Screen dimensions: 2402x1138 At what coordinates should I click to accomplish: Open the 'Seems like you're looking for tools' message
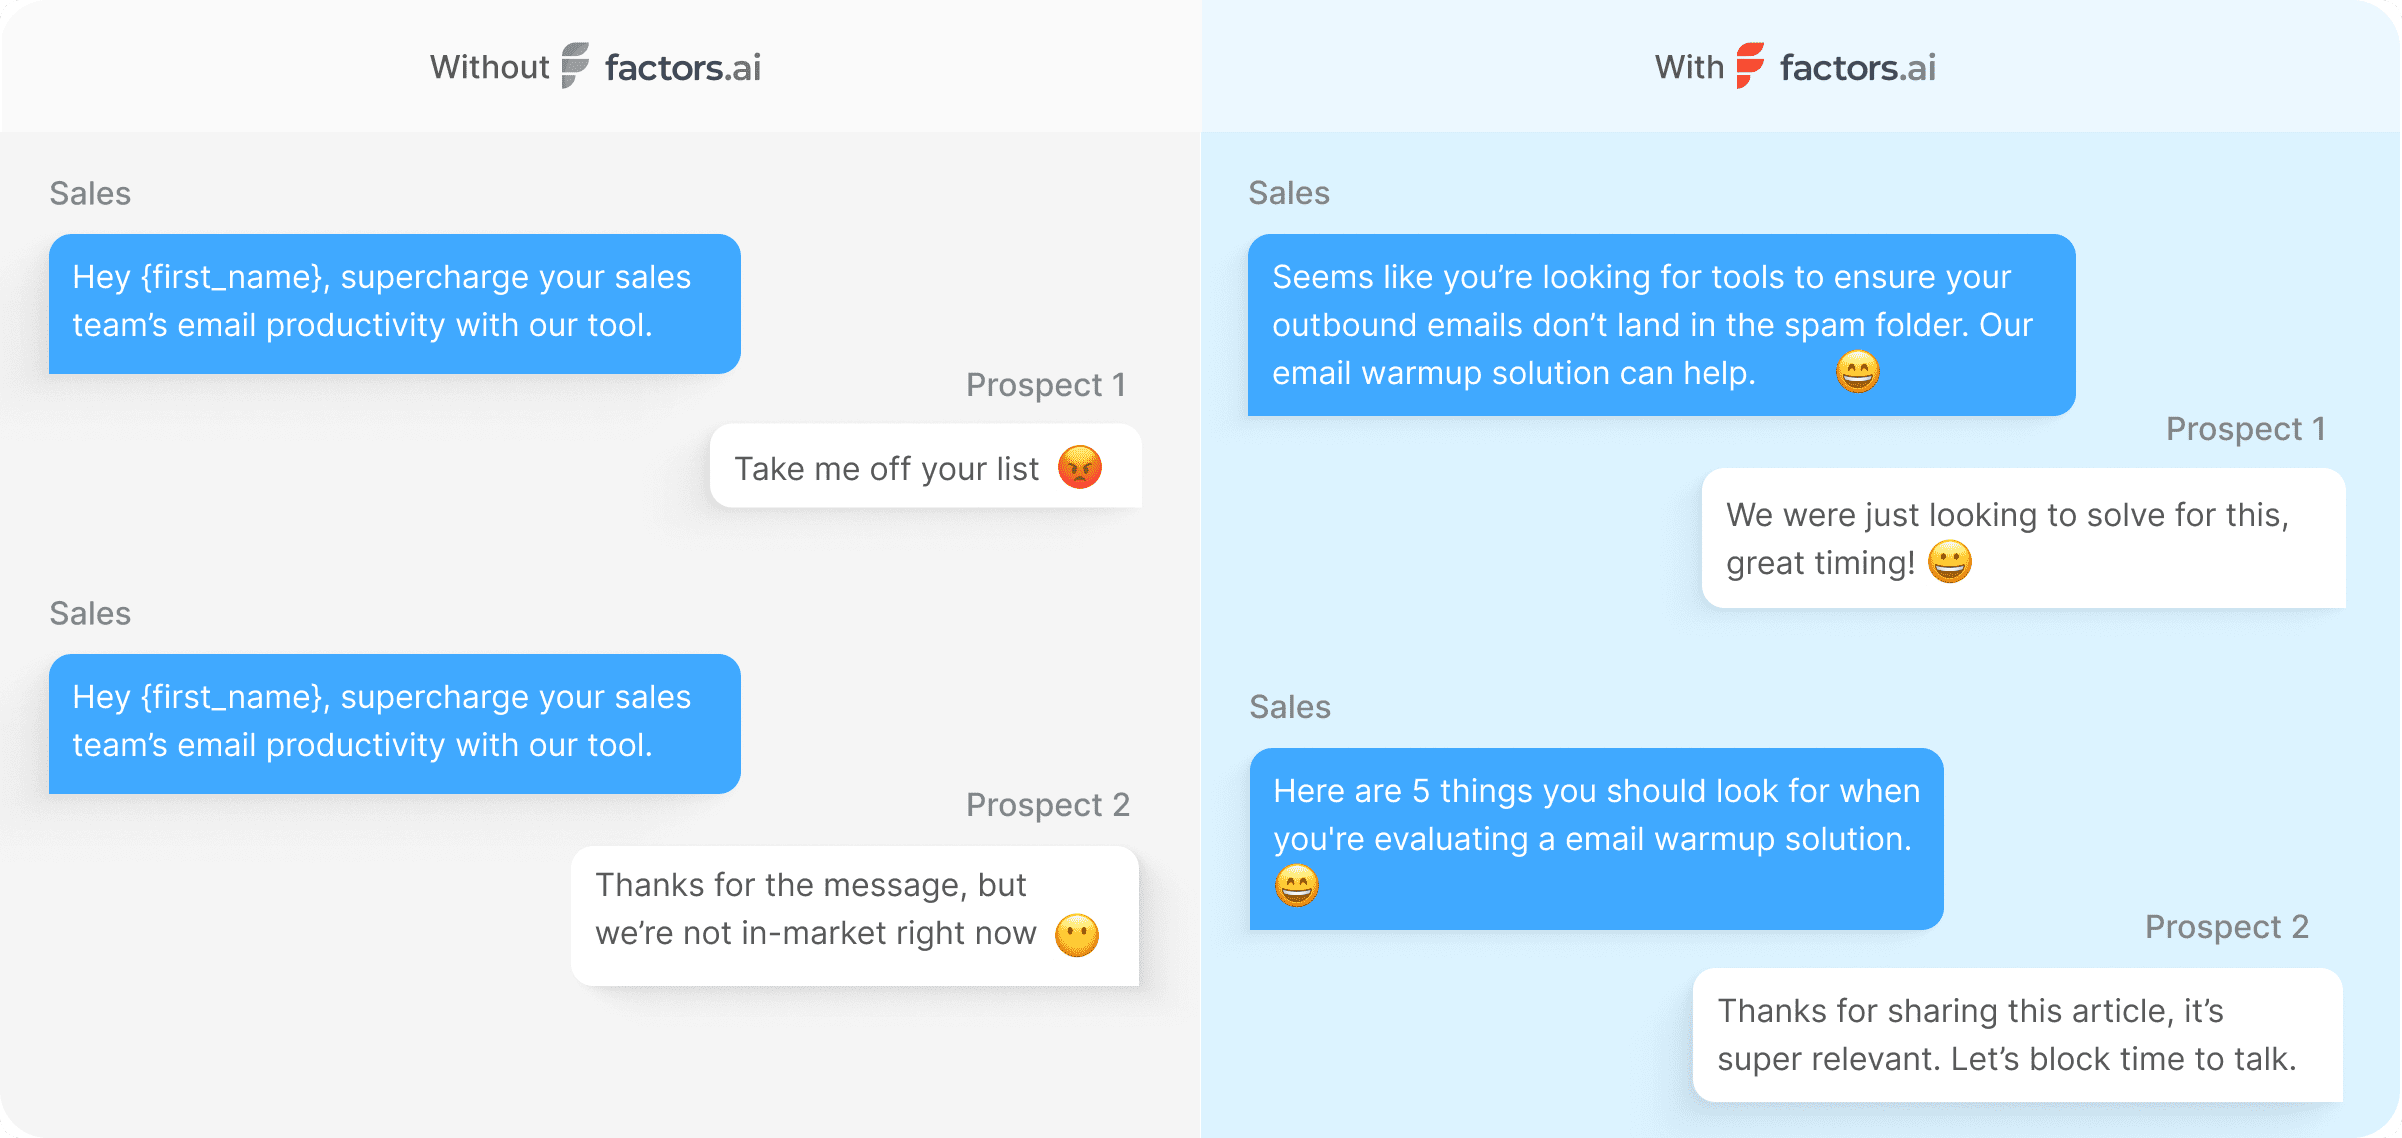[1660, 324]
